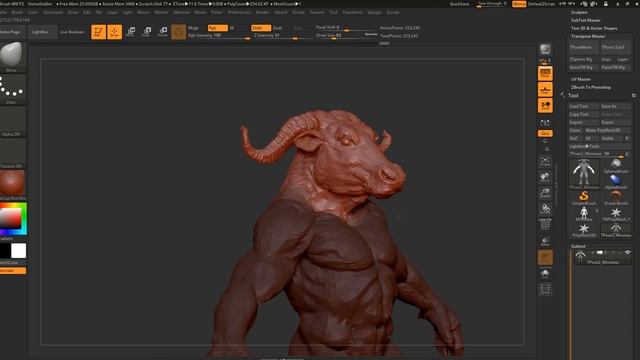Click the Ghost icon below the orange button

pyautogui.click(x=545, y=274)
